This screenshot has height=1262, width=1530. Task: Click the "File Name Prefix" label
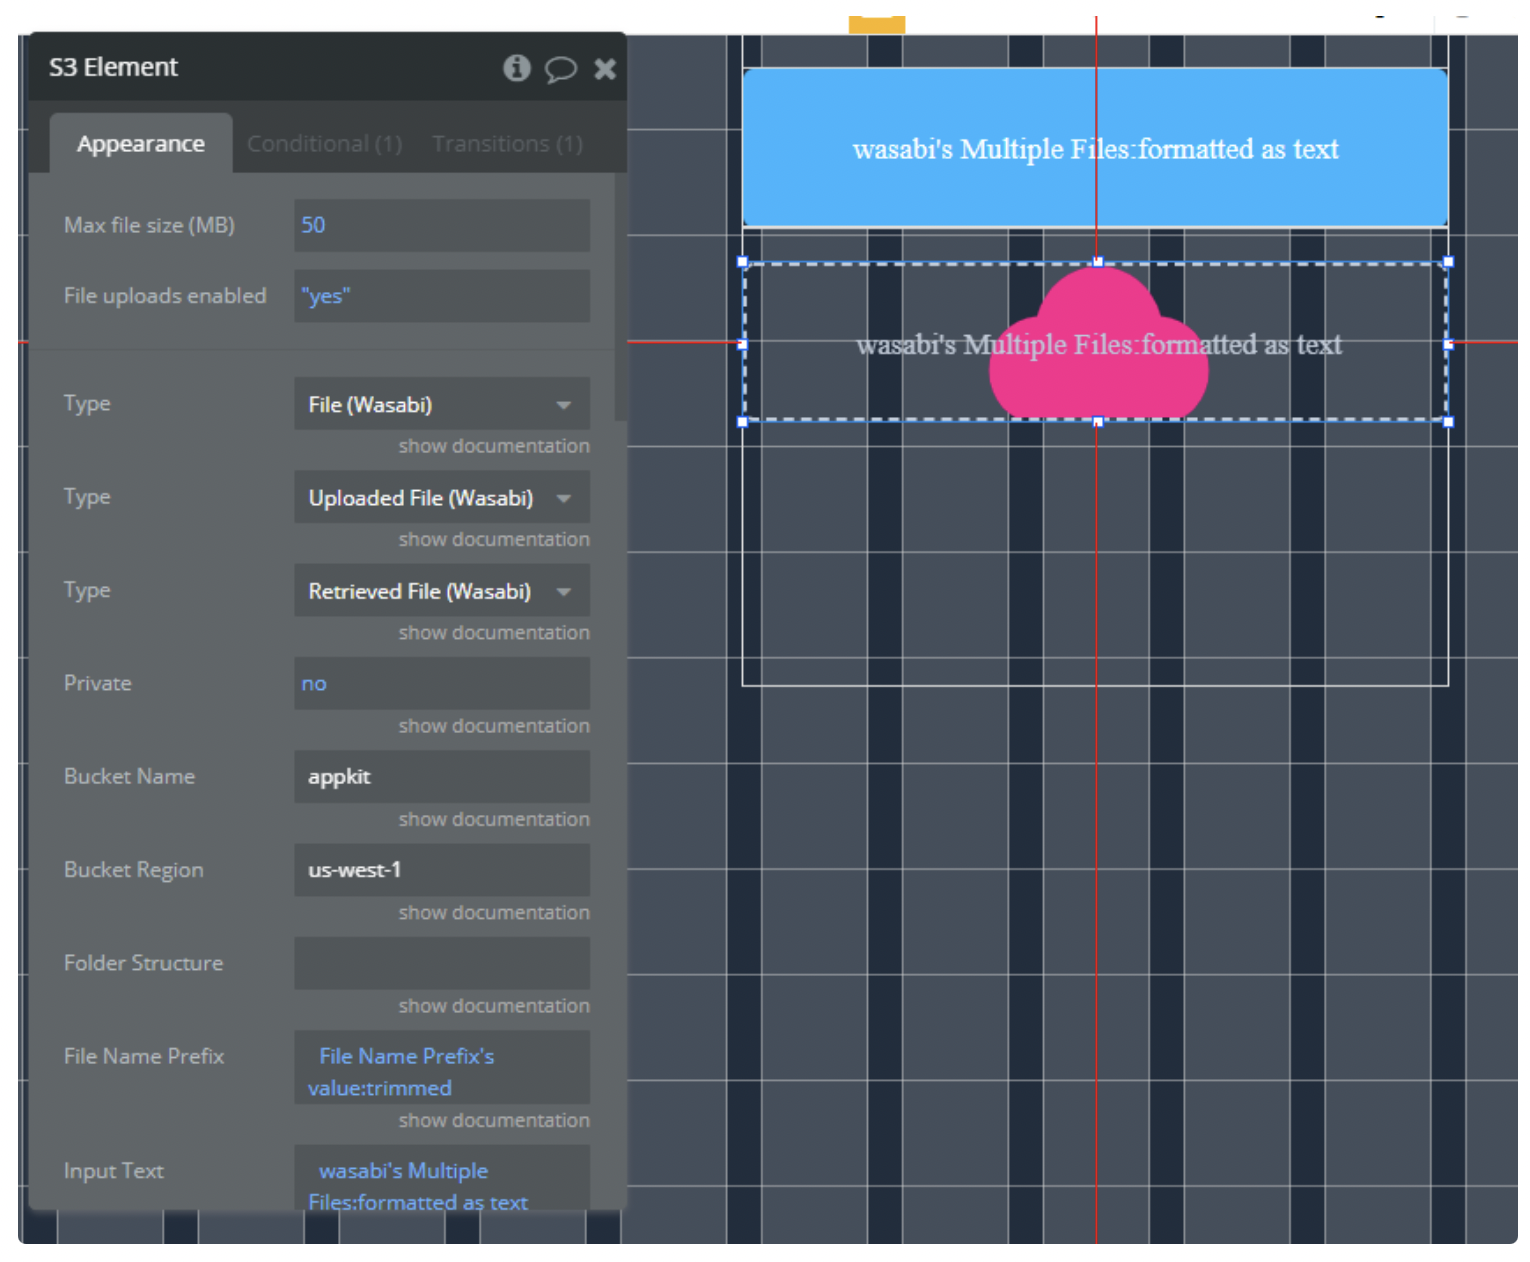[144, 1056]
